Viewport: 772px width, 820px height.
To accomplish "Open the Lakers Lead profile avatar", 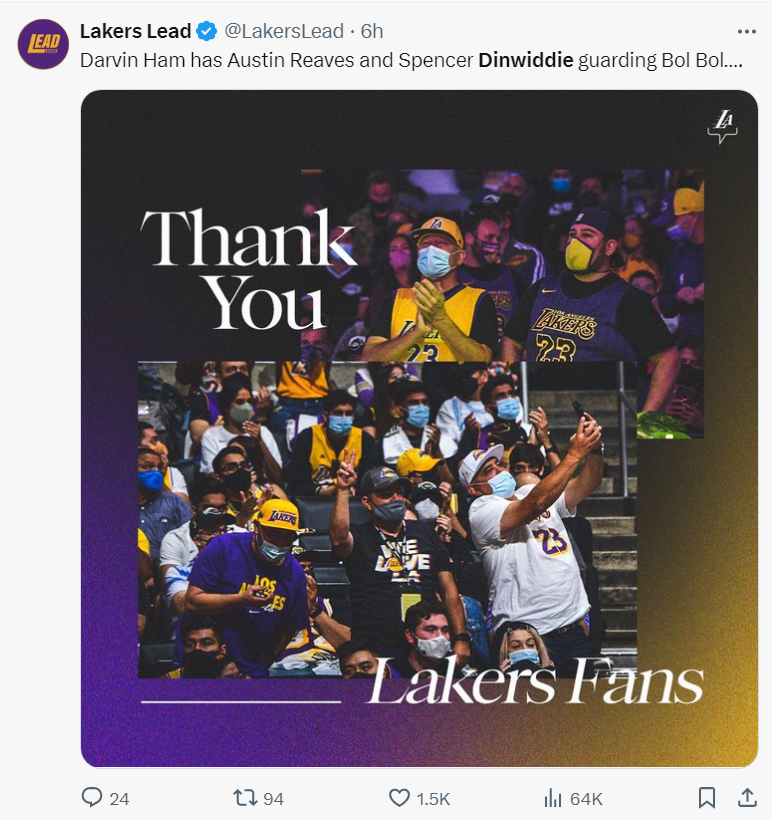I will point(43,44).
